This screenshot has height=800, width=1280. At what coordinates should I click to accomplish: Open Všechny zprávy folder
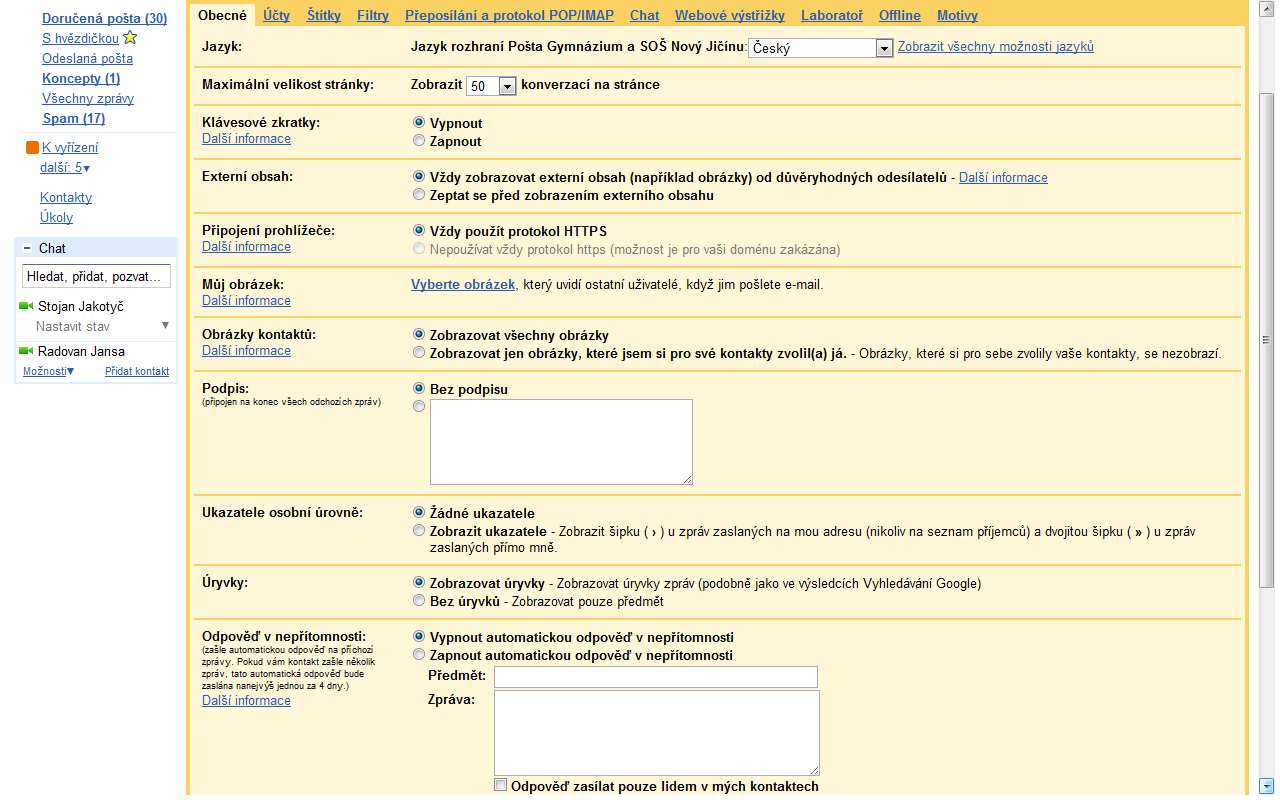88,98
